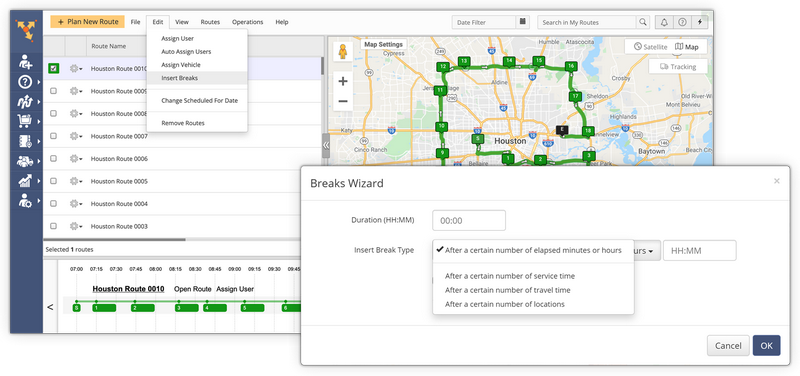Open gear dropdown for Houston Route 0008

[x=76, y=113]
